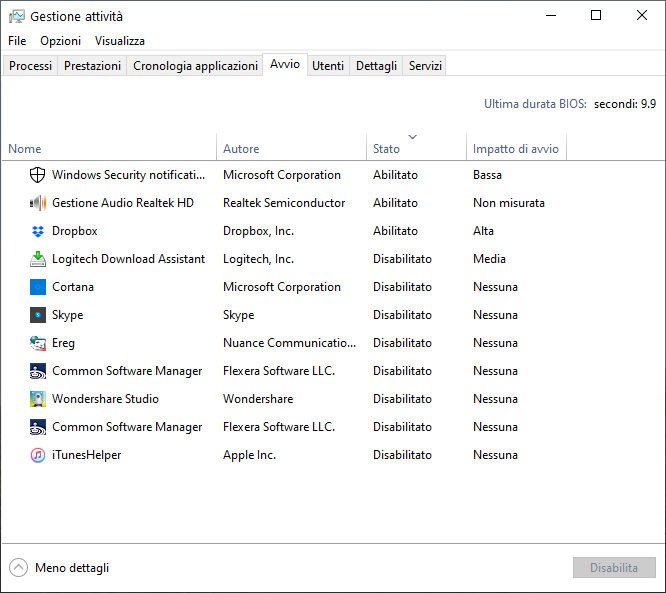
Task: Click the Wondershare Studio icon
Action: pos(37,399)
